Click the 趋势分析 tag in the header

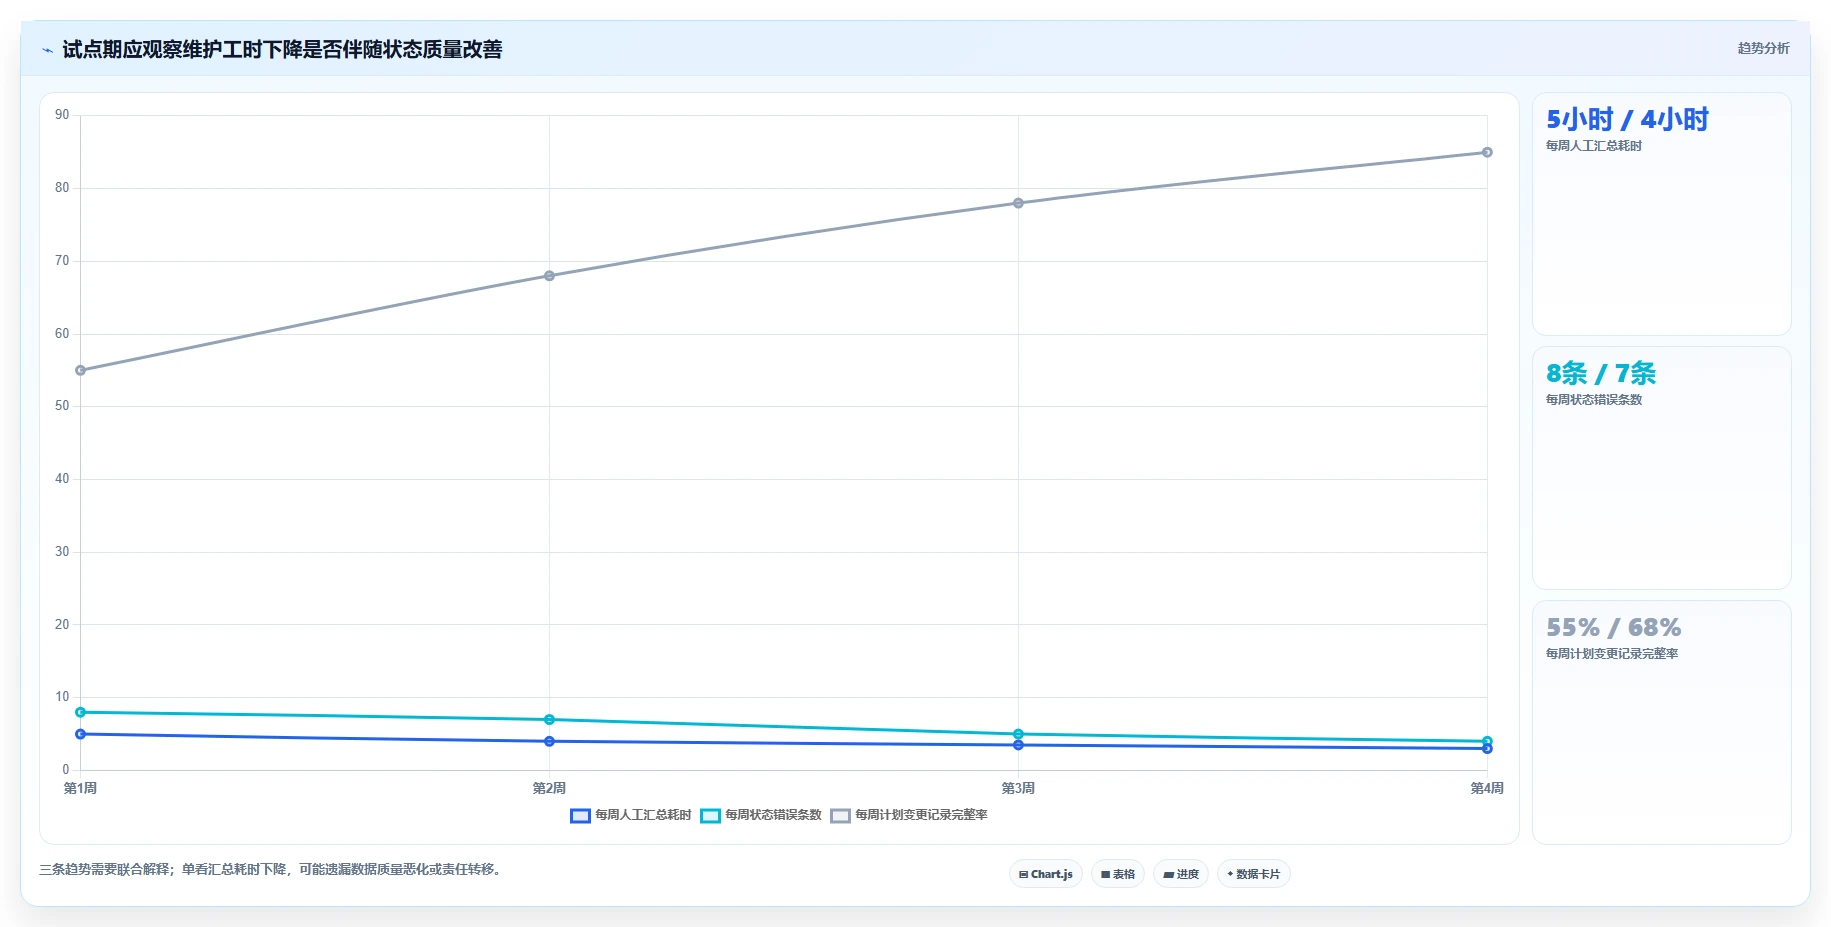1763,48
